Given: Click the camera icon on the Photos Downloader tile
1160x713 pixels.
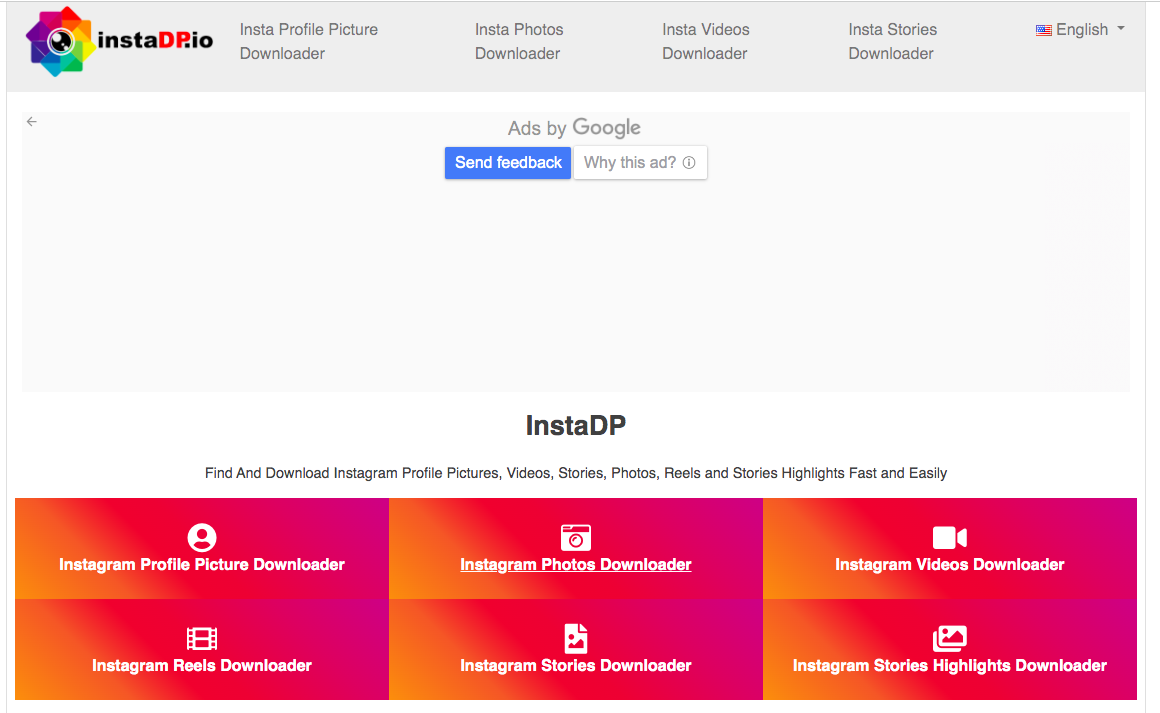Looking at the screenshot, I should tap(576, 538).
